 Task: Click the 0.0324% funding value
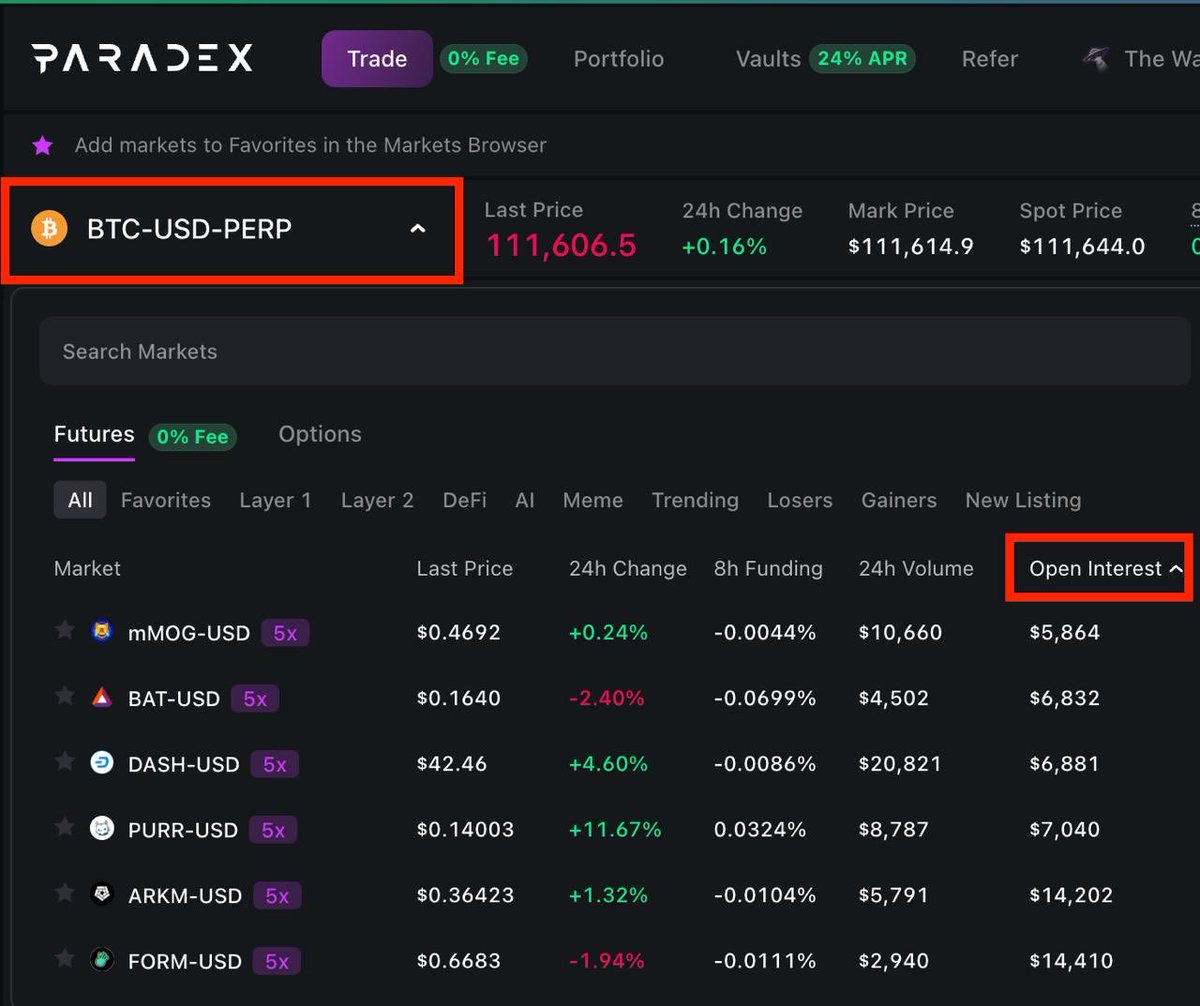click(760, 830)
